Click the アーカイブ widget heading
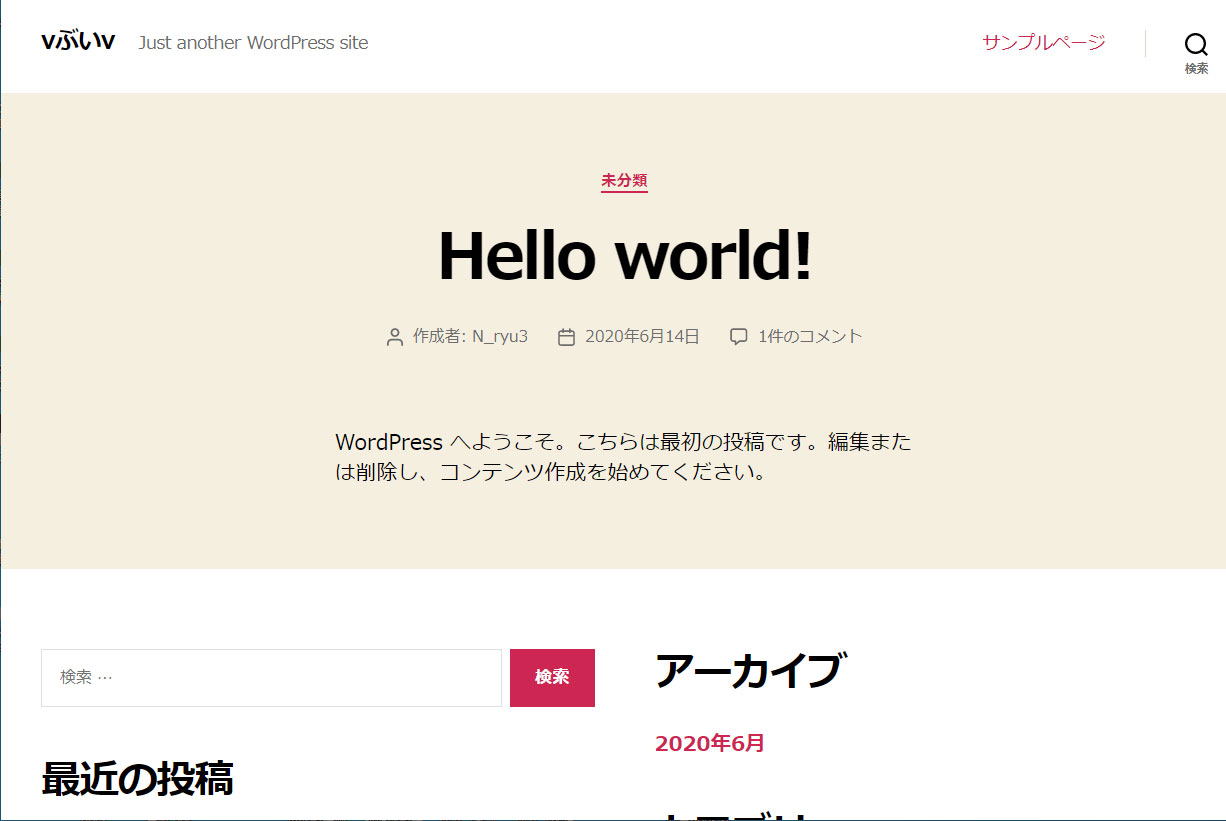 tap(746, 671)
